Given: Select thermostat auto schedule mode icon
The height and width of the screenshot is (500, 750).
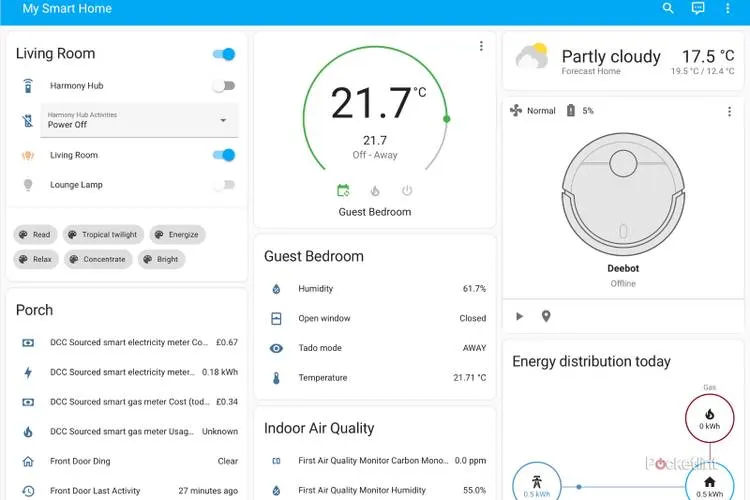Looking at the screenshot, I should [x=343, y=190].
